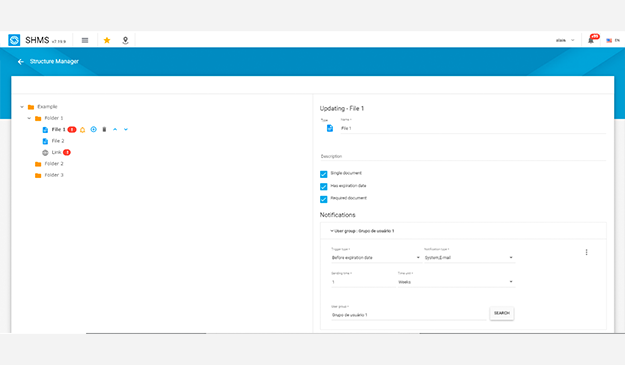Click the Updating - File 1 heading
The width and height of the screenshot is (625, 365).
342,108
